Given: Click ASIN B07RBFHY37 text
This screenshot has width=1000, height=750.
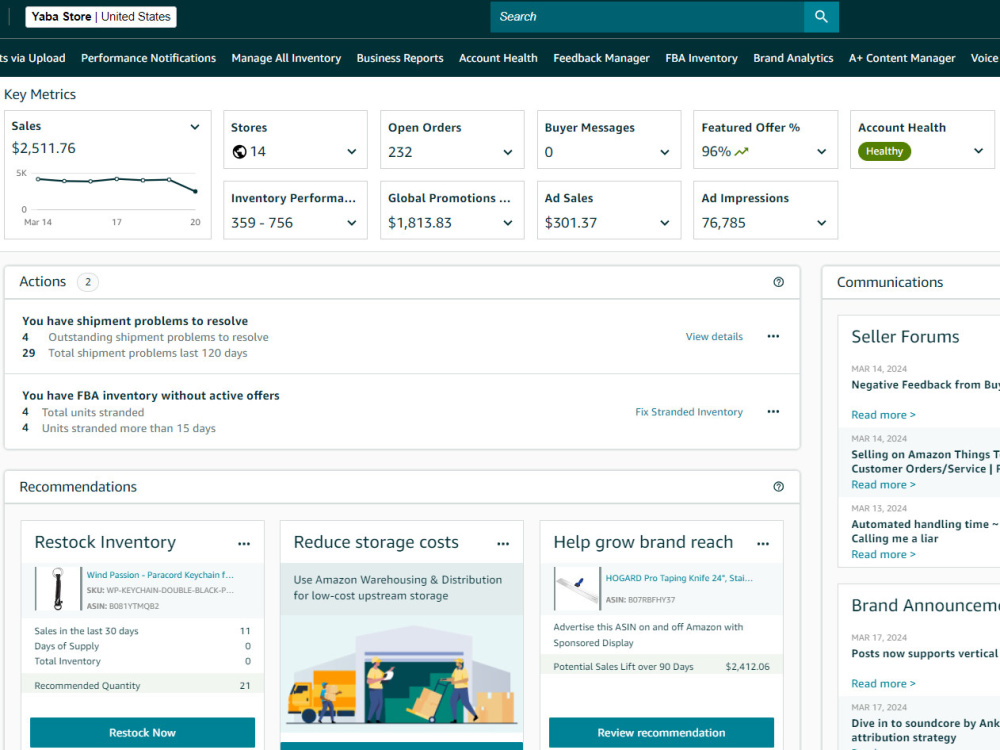Looking at the screenshot, I should tap(640, 600).
